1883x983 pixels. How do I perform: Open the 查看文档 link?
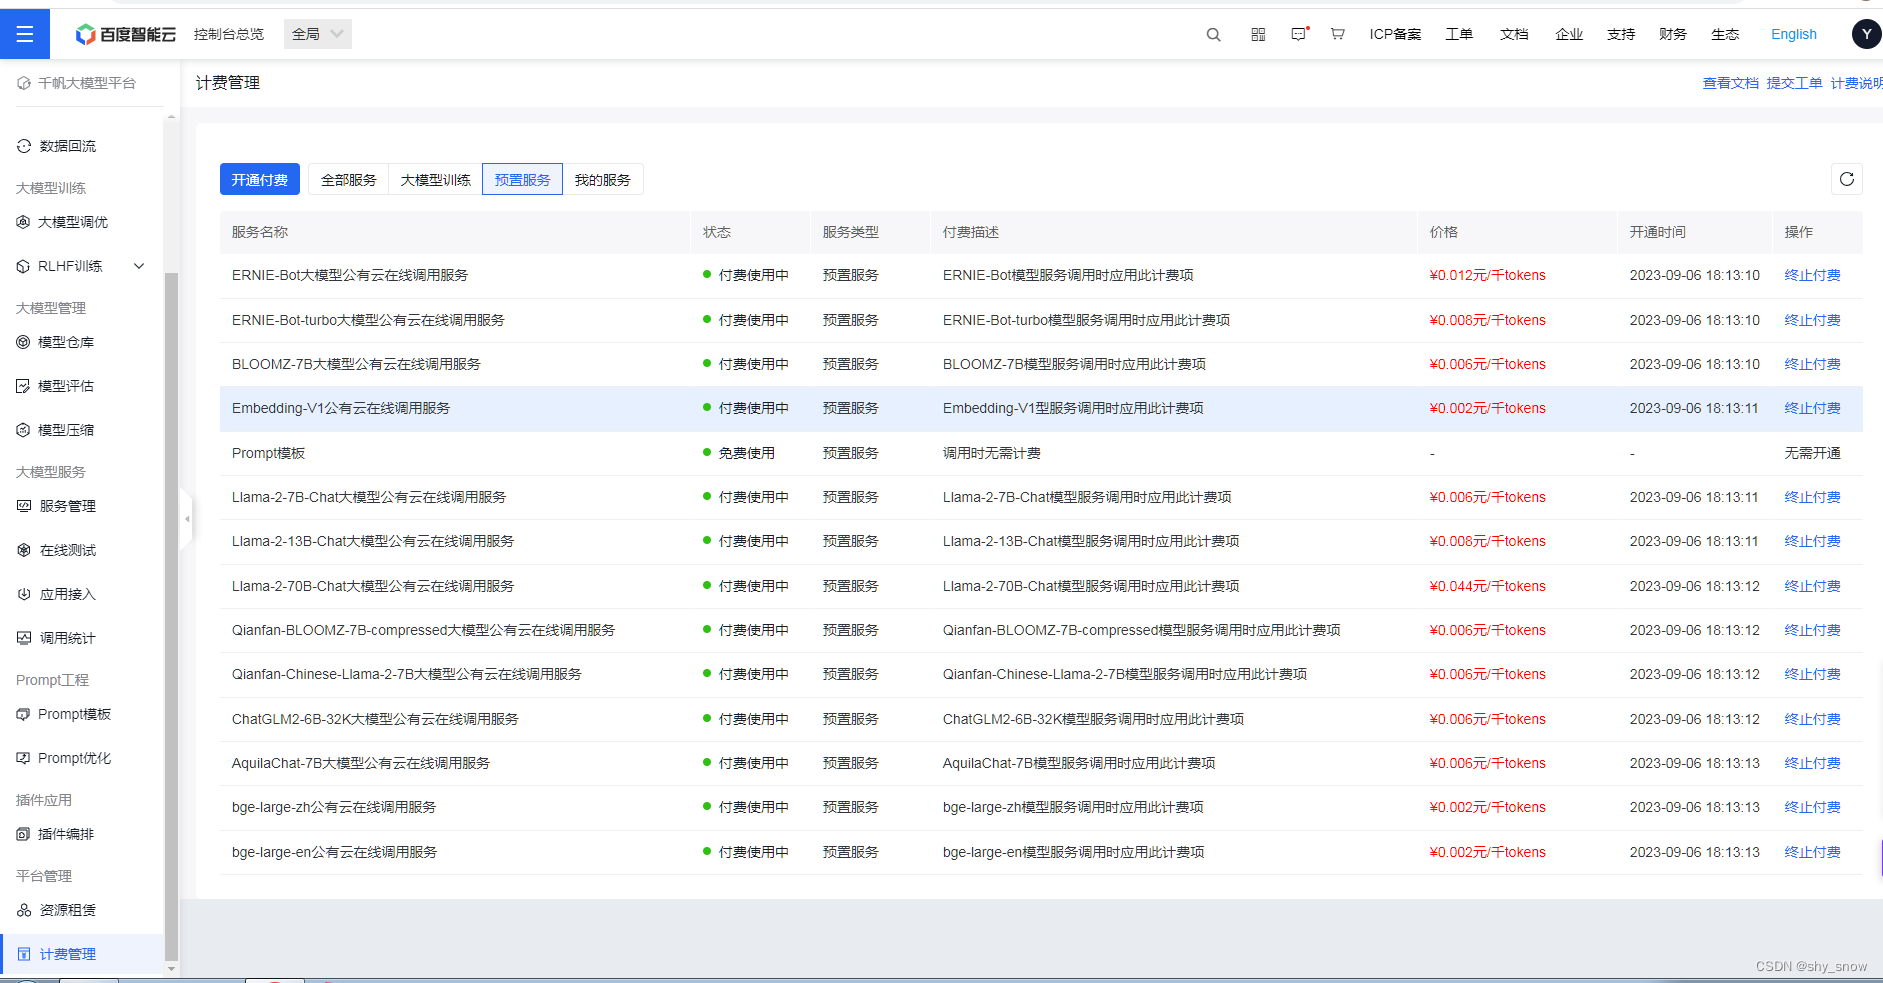tap(1731, 83)
